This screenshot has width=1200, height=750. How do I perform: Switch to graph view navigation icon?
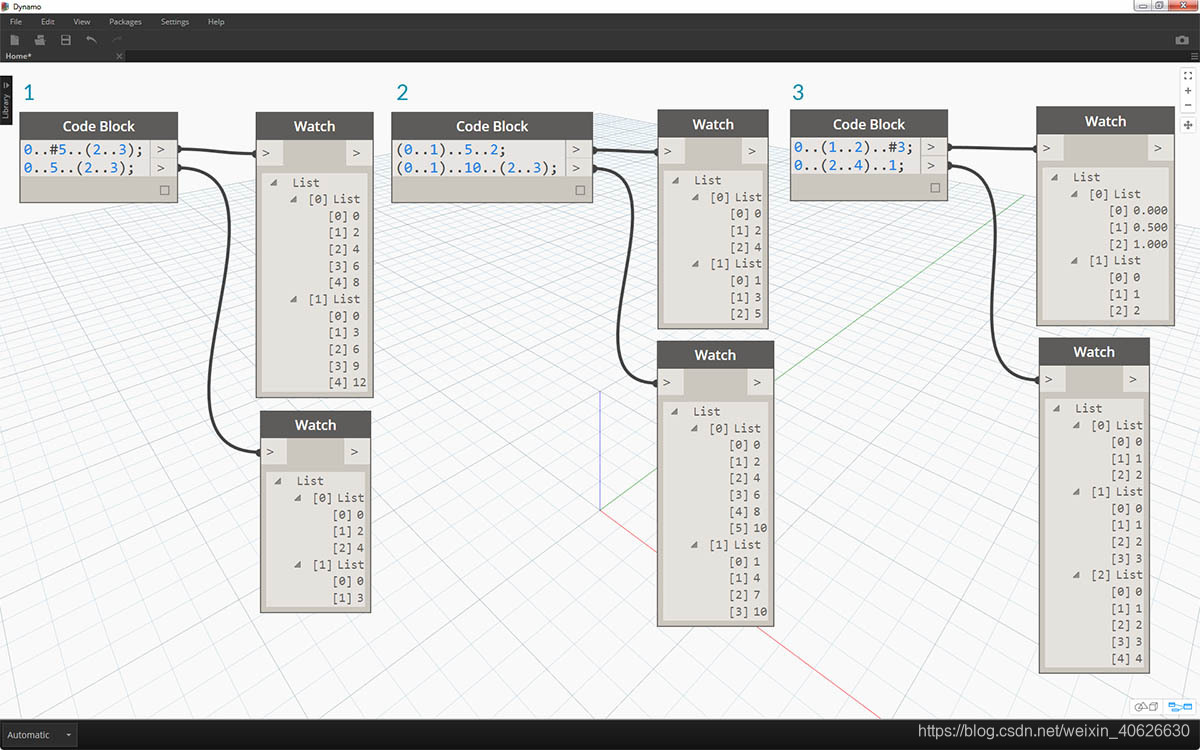(x=1180, y=707)
